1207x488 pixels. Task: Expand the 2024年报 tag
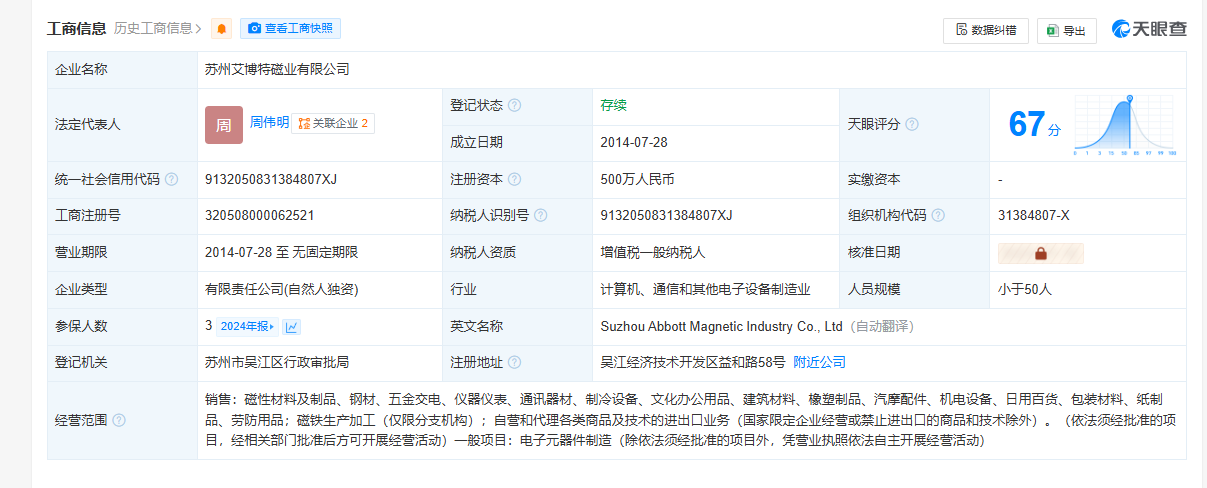(x=247, y=326)
